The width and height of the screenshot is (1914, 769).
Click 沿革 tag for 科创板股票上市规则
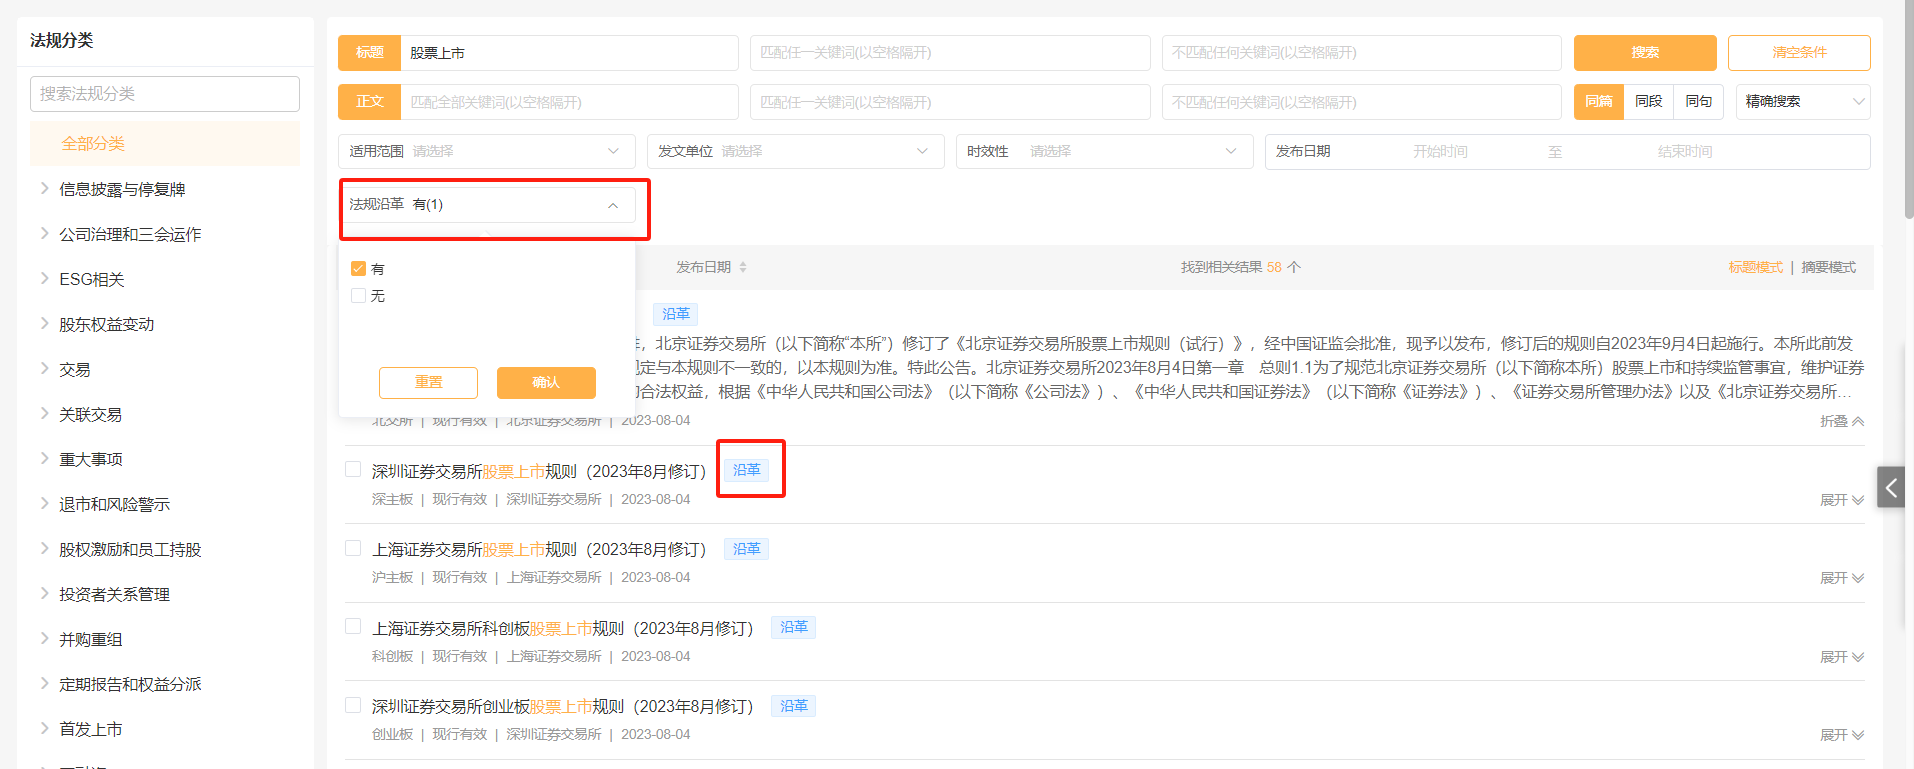793,627
